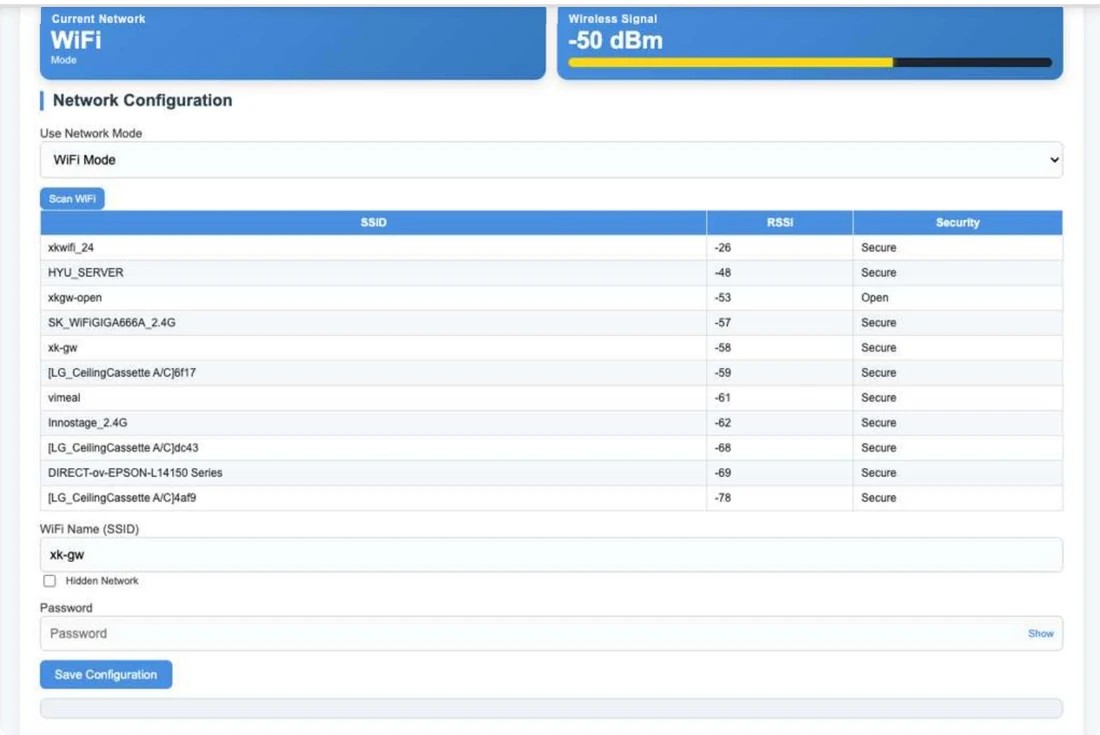This screenshot has height=735, width=1100.
Task: Click the Network Configuration heading
Action: click(x=142, y=100)
